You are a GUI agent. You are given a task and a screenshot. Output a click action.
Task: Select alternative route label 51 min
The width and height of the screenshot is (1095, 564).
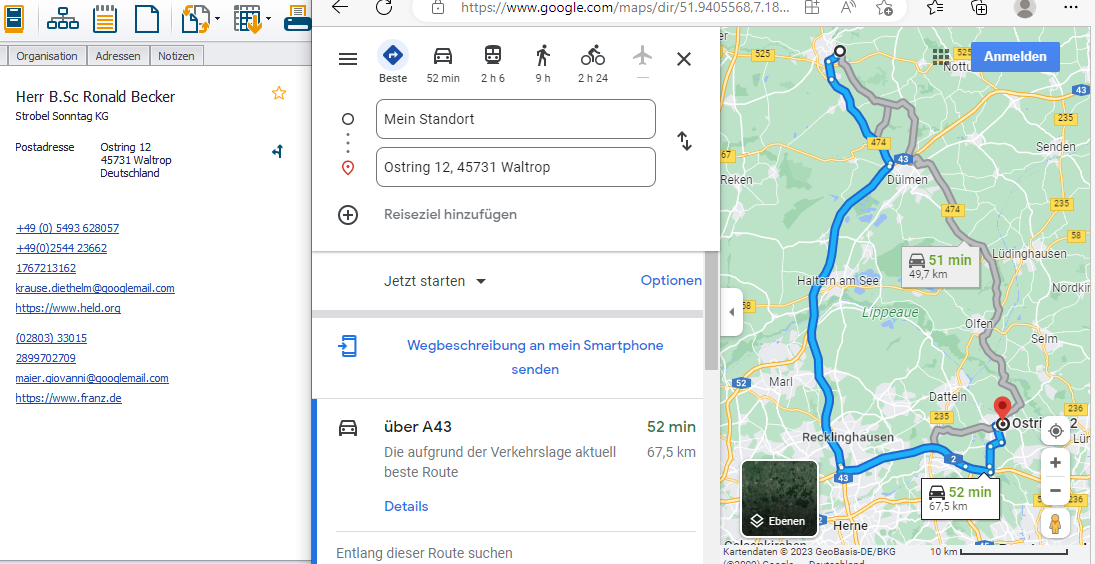click(941, 266)
